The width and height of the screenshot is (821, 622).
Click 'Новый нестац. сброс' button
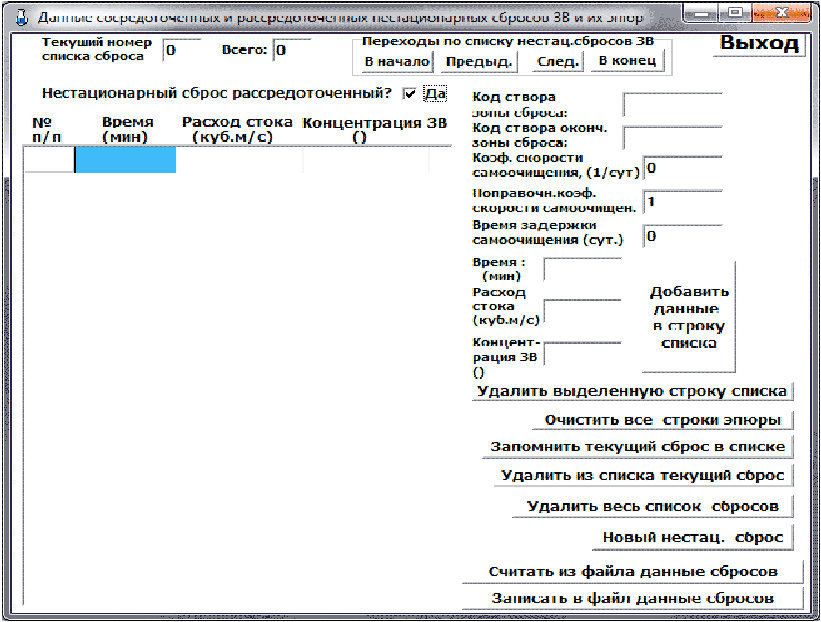tap(693, 538)
